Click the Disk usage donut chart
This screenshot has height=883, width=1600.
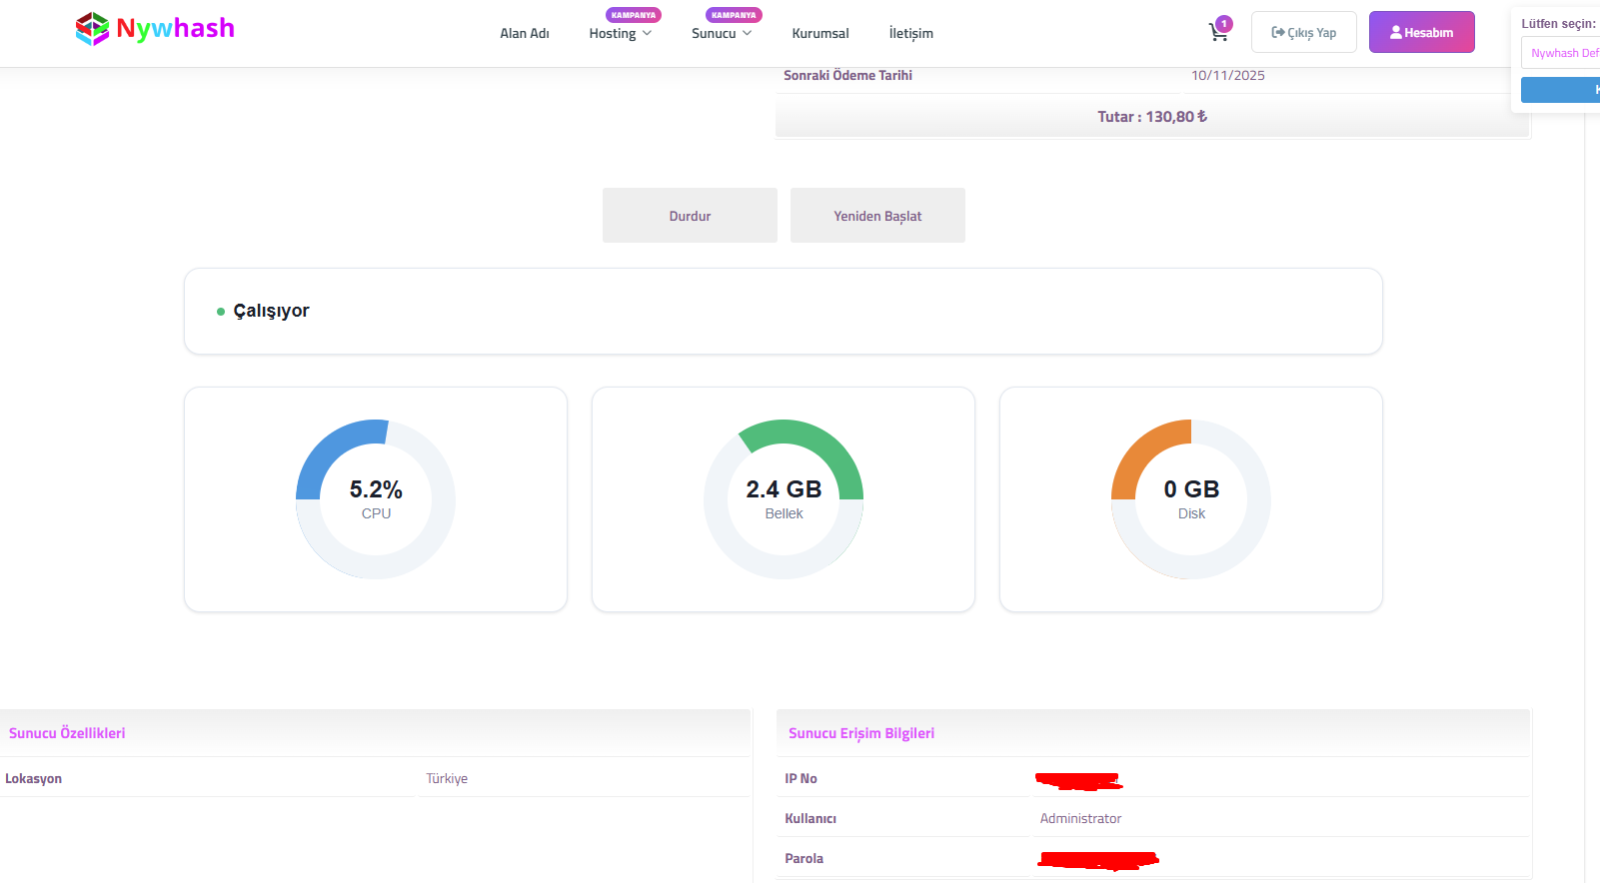1191,499
